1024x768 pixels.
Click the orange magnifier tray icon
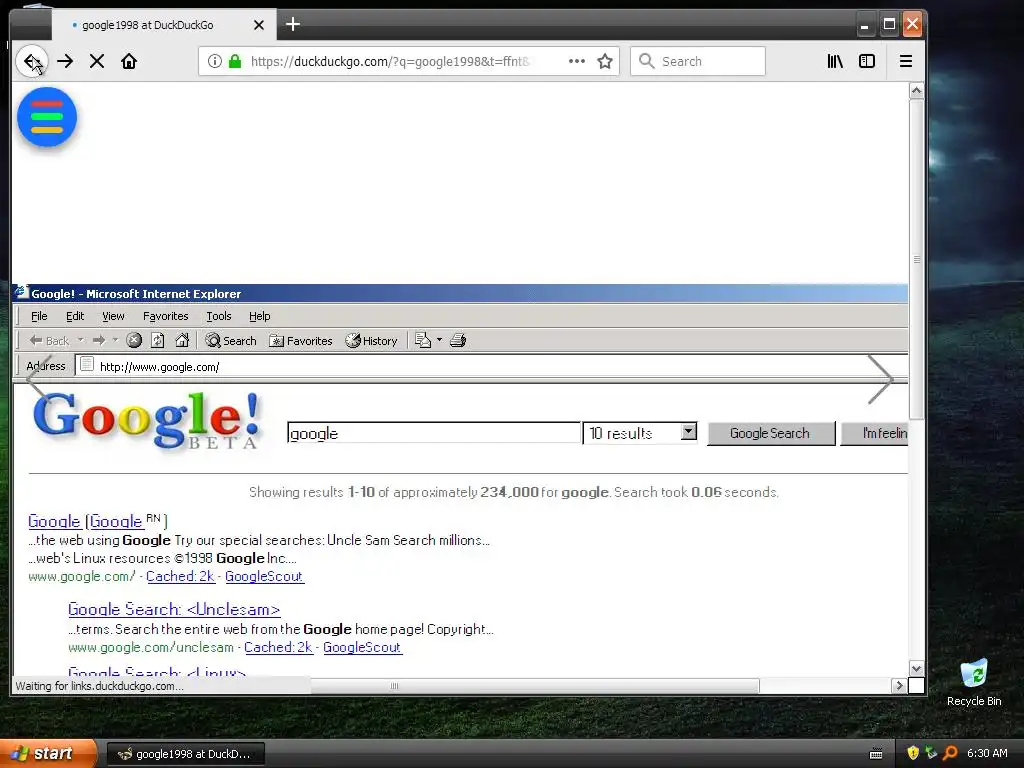(950, 753)
